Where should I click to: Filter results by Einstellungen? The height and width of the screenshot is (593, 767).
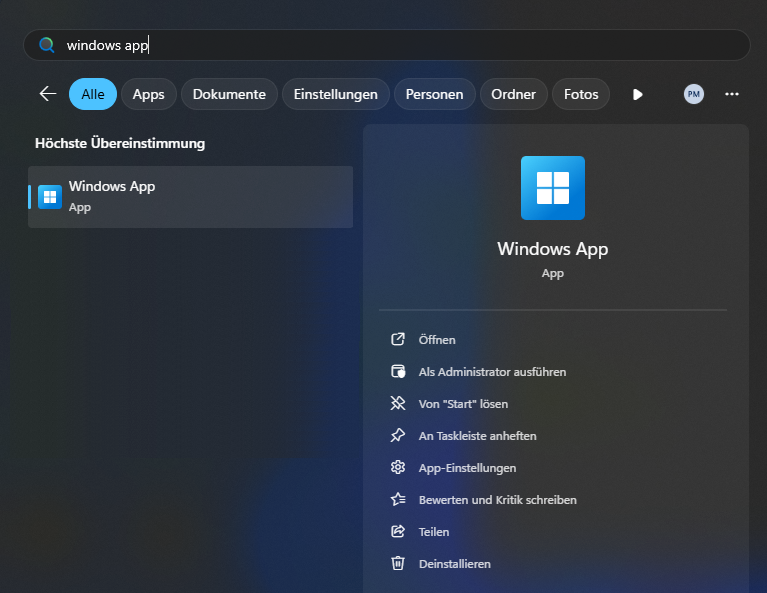[x=336, y=94]
